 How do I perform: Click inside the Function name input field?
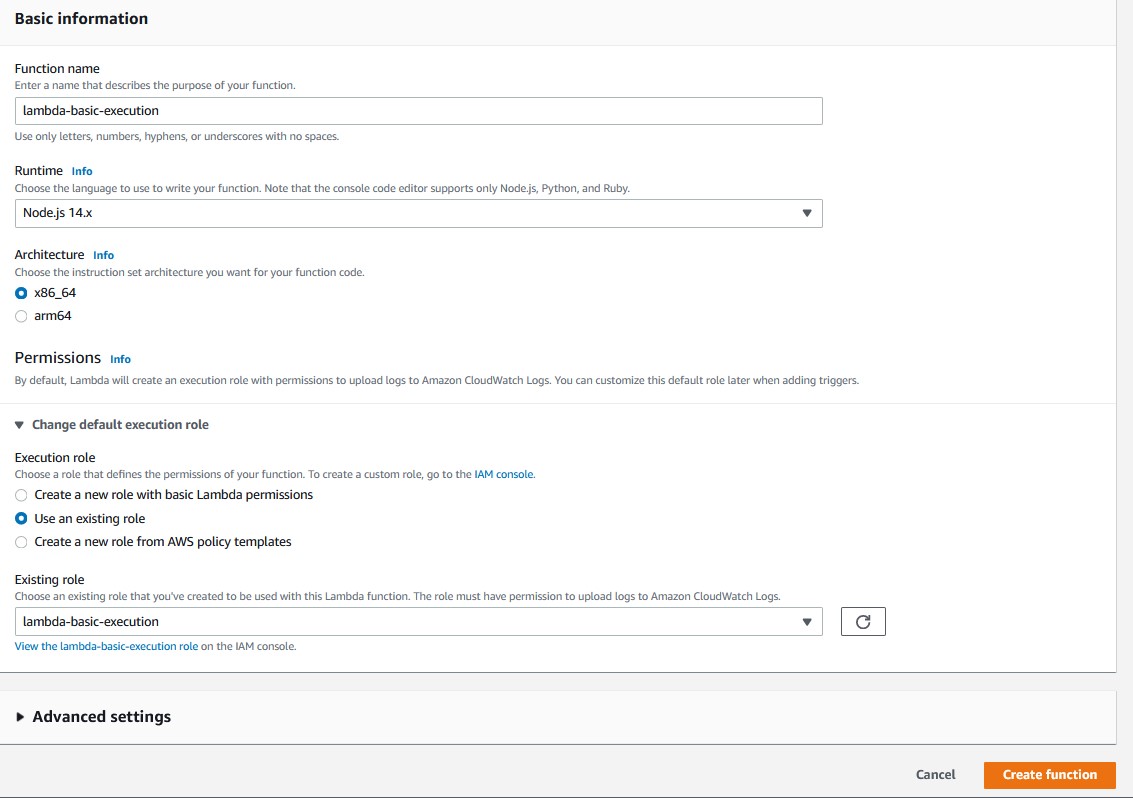(x=418, y=111)
